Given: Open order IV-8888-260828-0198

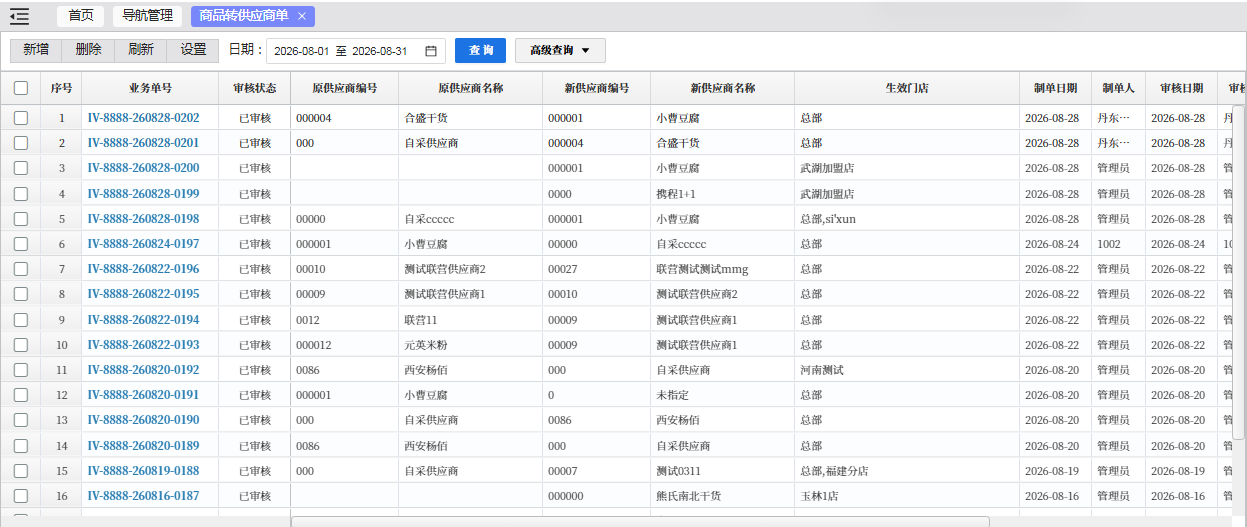Looking at the screenshot, I should (143, 219).
